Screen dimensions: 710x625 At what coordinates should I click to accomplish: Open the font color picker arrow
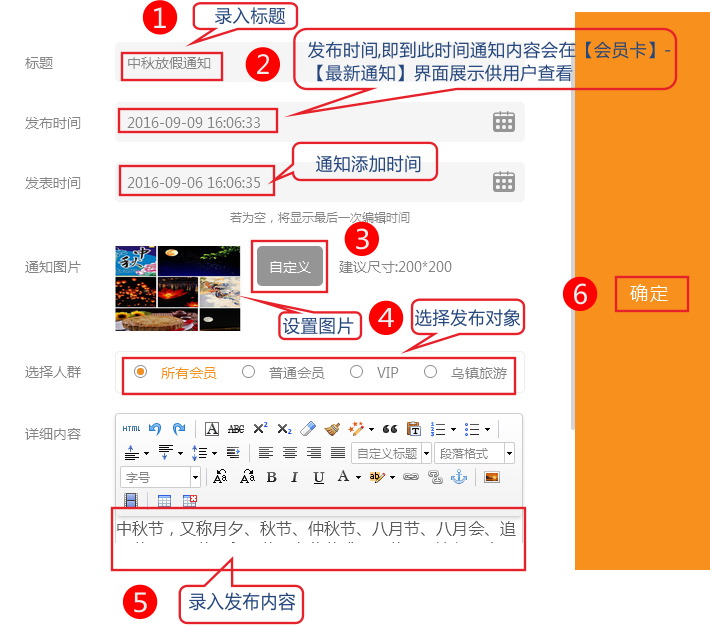pyautogui.click(x=357, y=478)
